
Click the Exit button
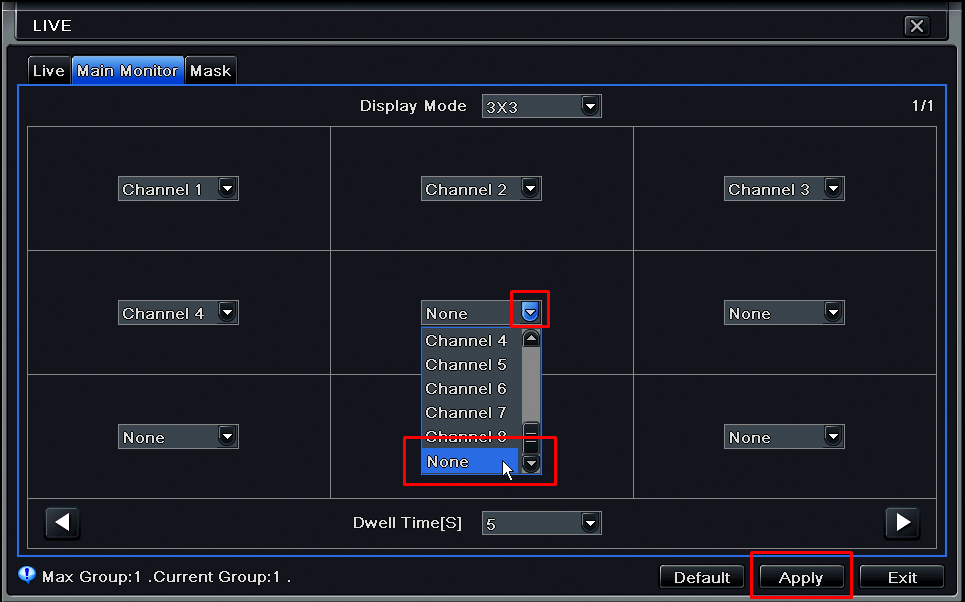pyautogui.click(x=902, y=577)
